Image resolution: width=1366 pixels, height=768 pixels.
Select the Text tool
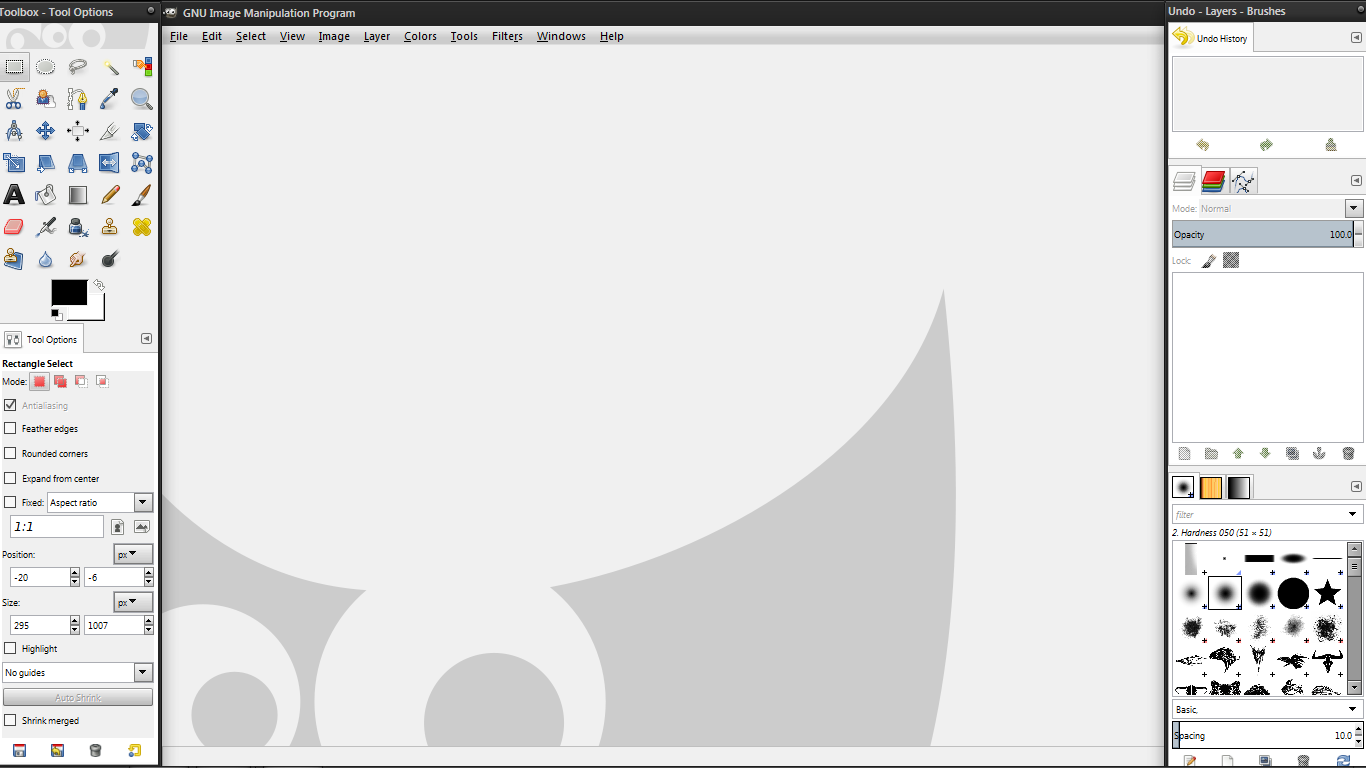14,195
